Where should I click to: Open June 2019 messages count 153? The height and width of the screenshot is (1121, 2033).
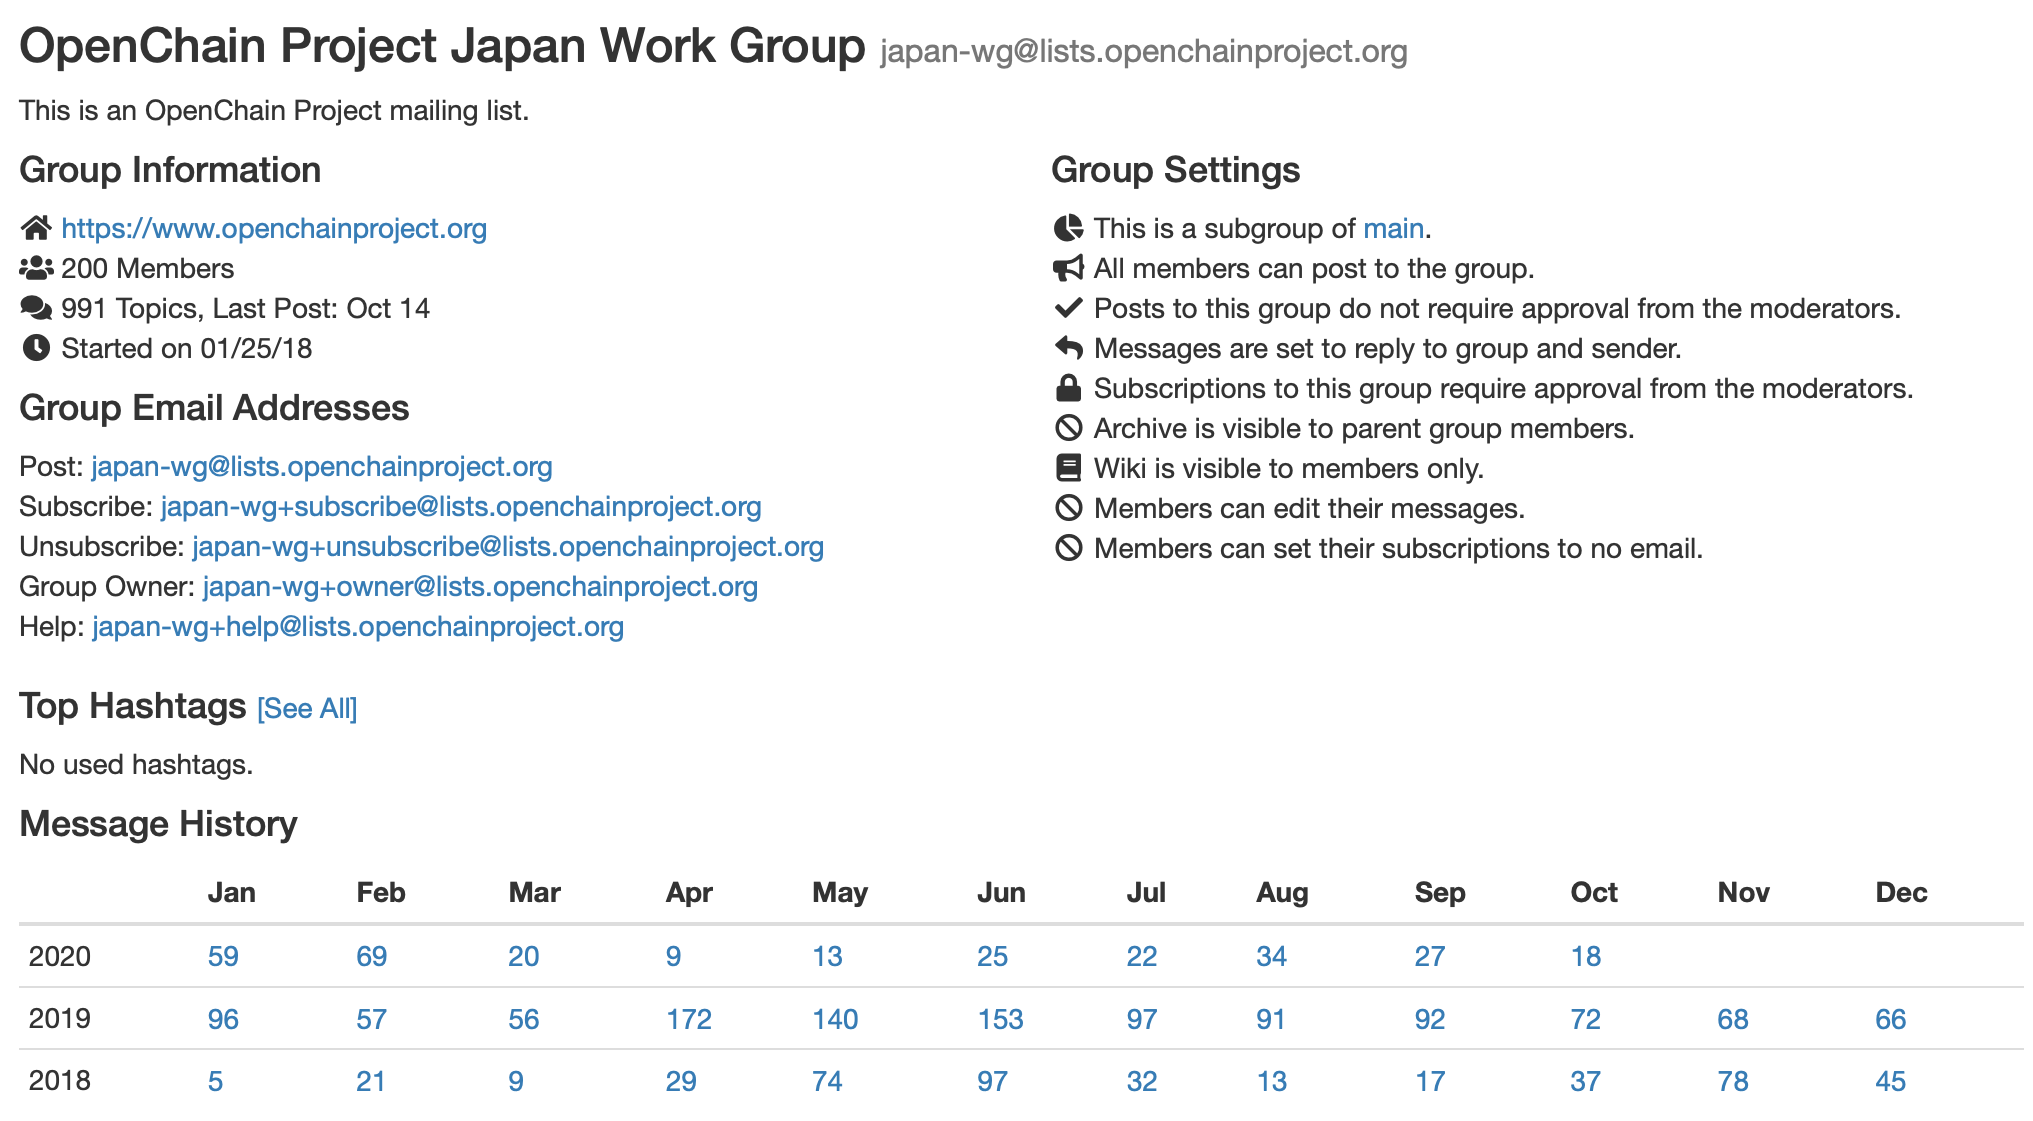pyautogui.click(x=1001, y=1020)
